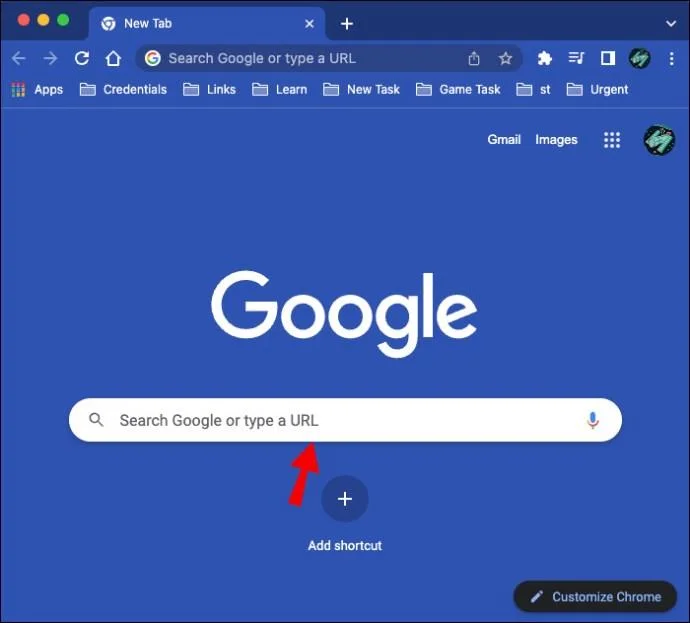Open Apps shortcut in bookmarks bar
The image size is (690, 623).
coord(37,90)
